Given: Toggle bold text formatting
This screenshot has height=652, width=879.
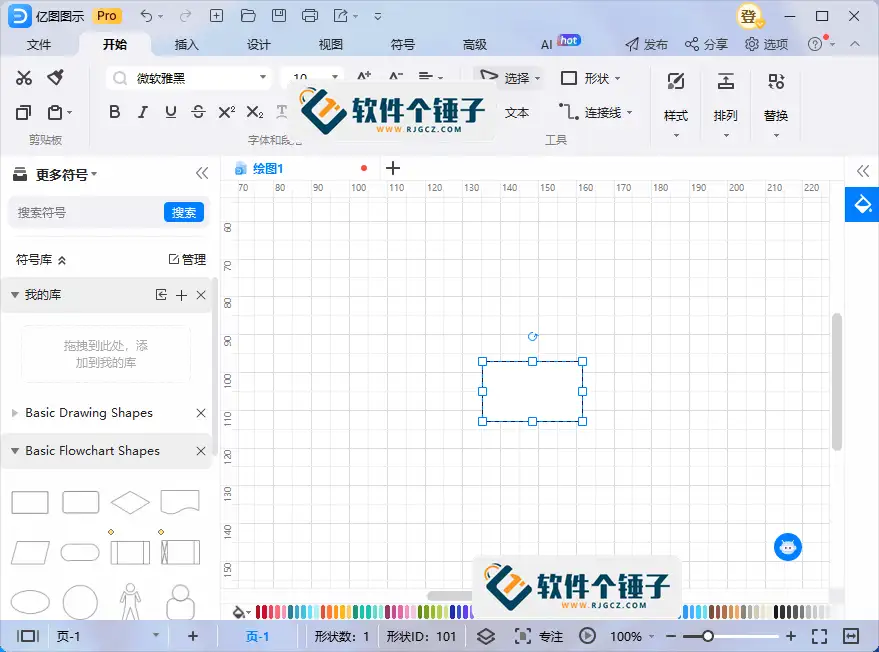Looking at the screenshot, I should click(114, 112).
